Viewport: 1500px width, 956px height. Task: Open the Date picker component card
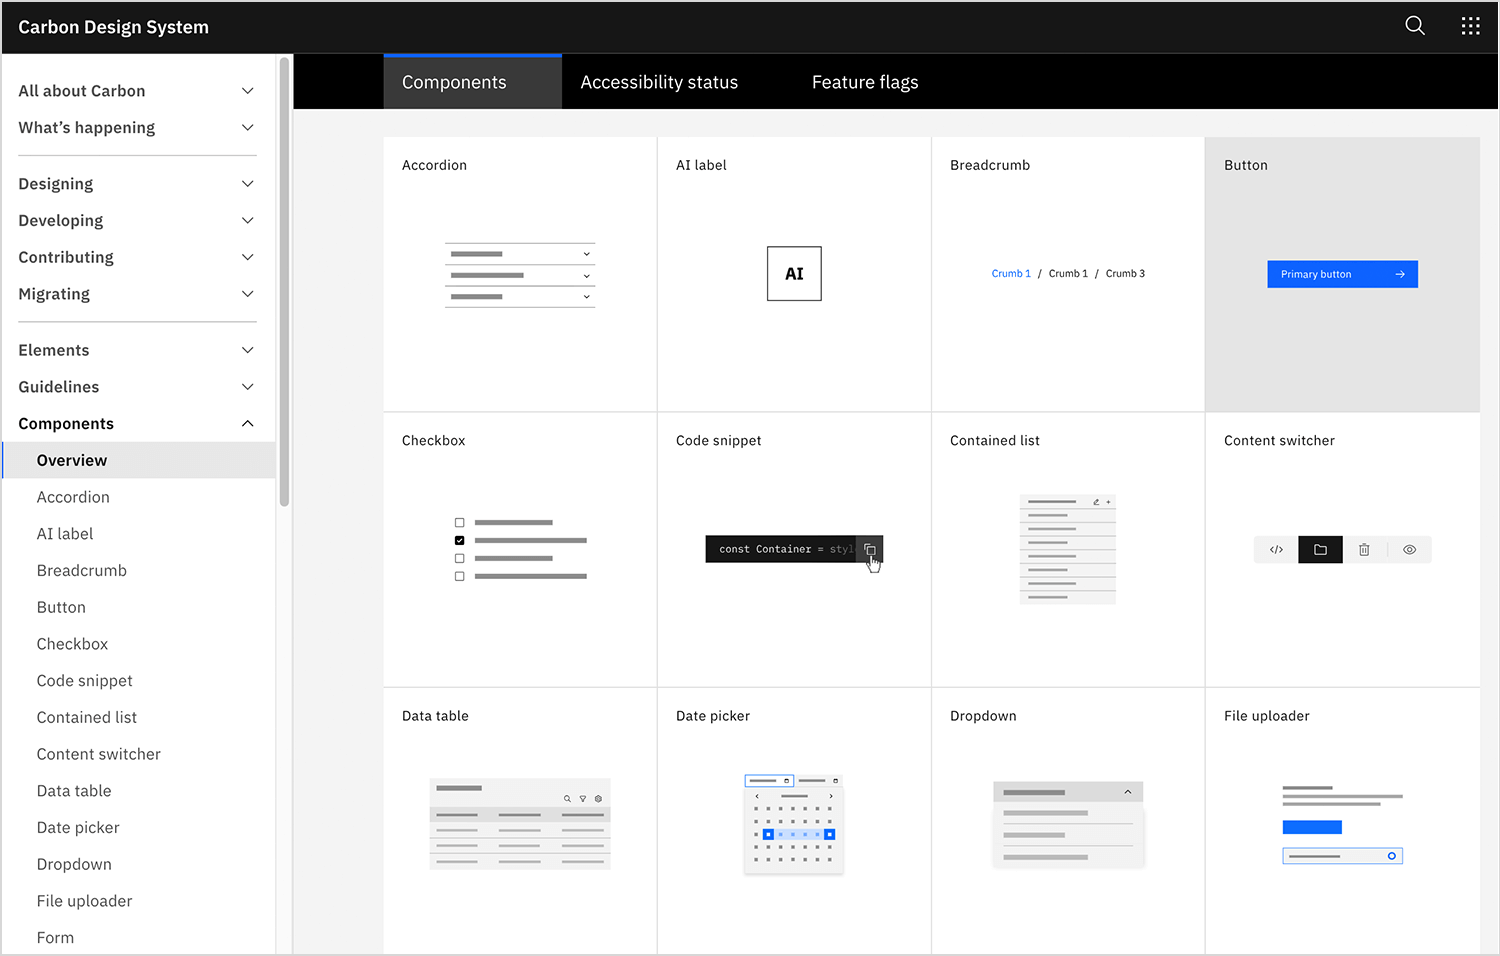point(794,821)
